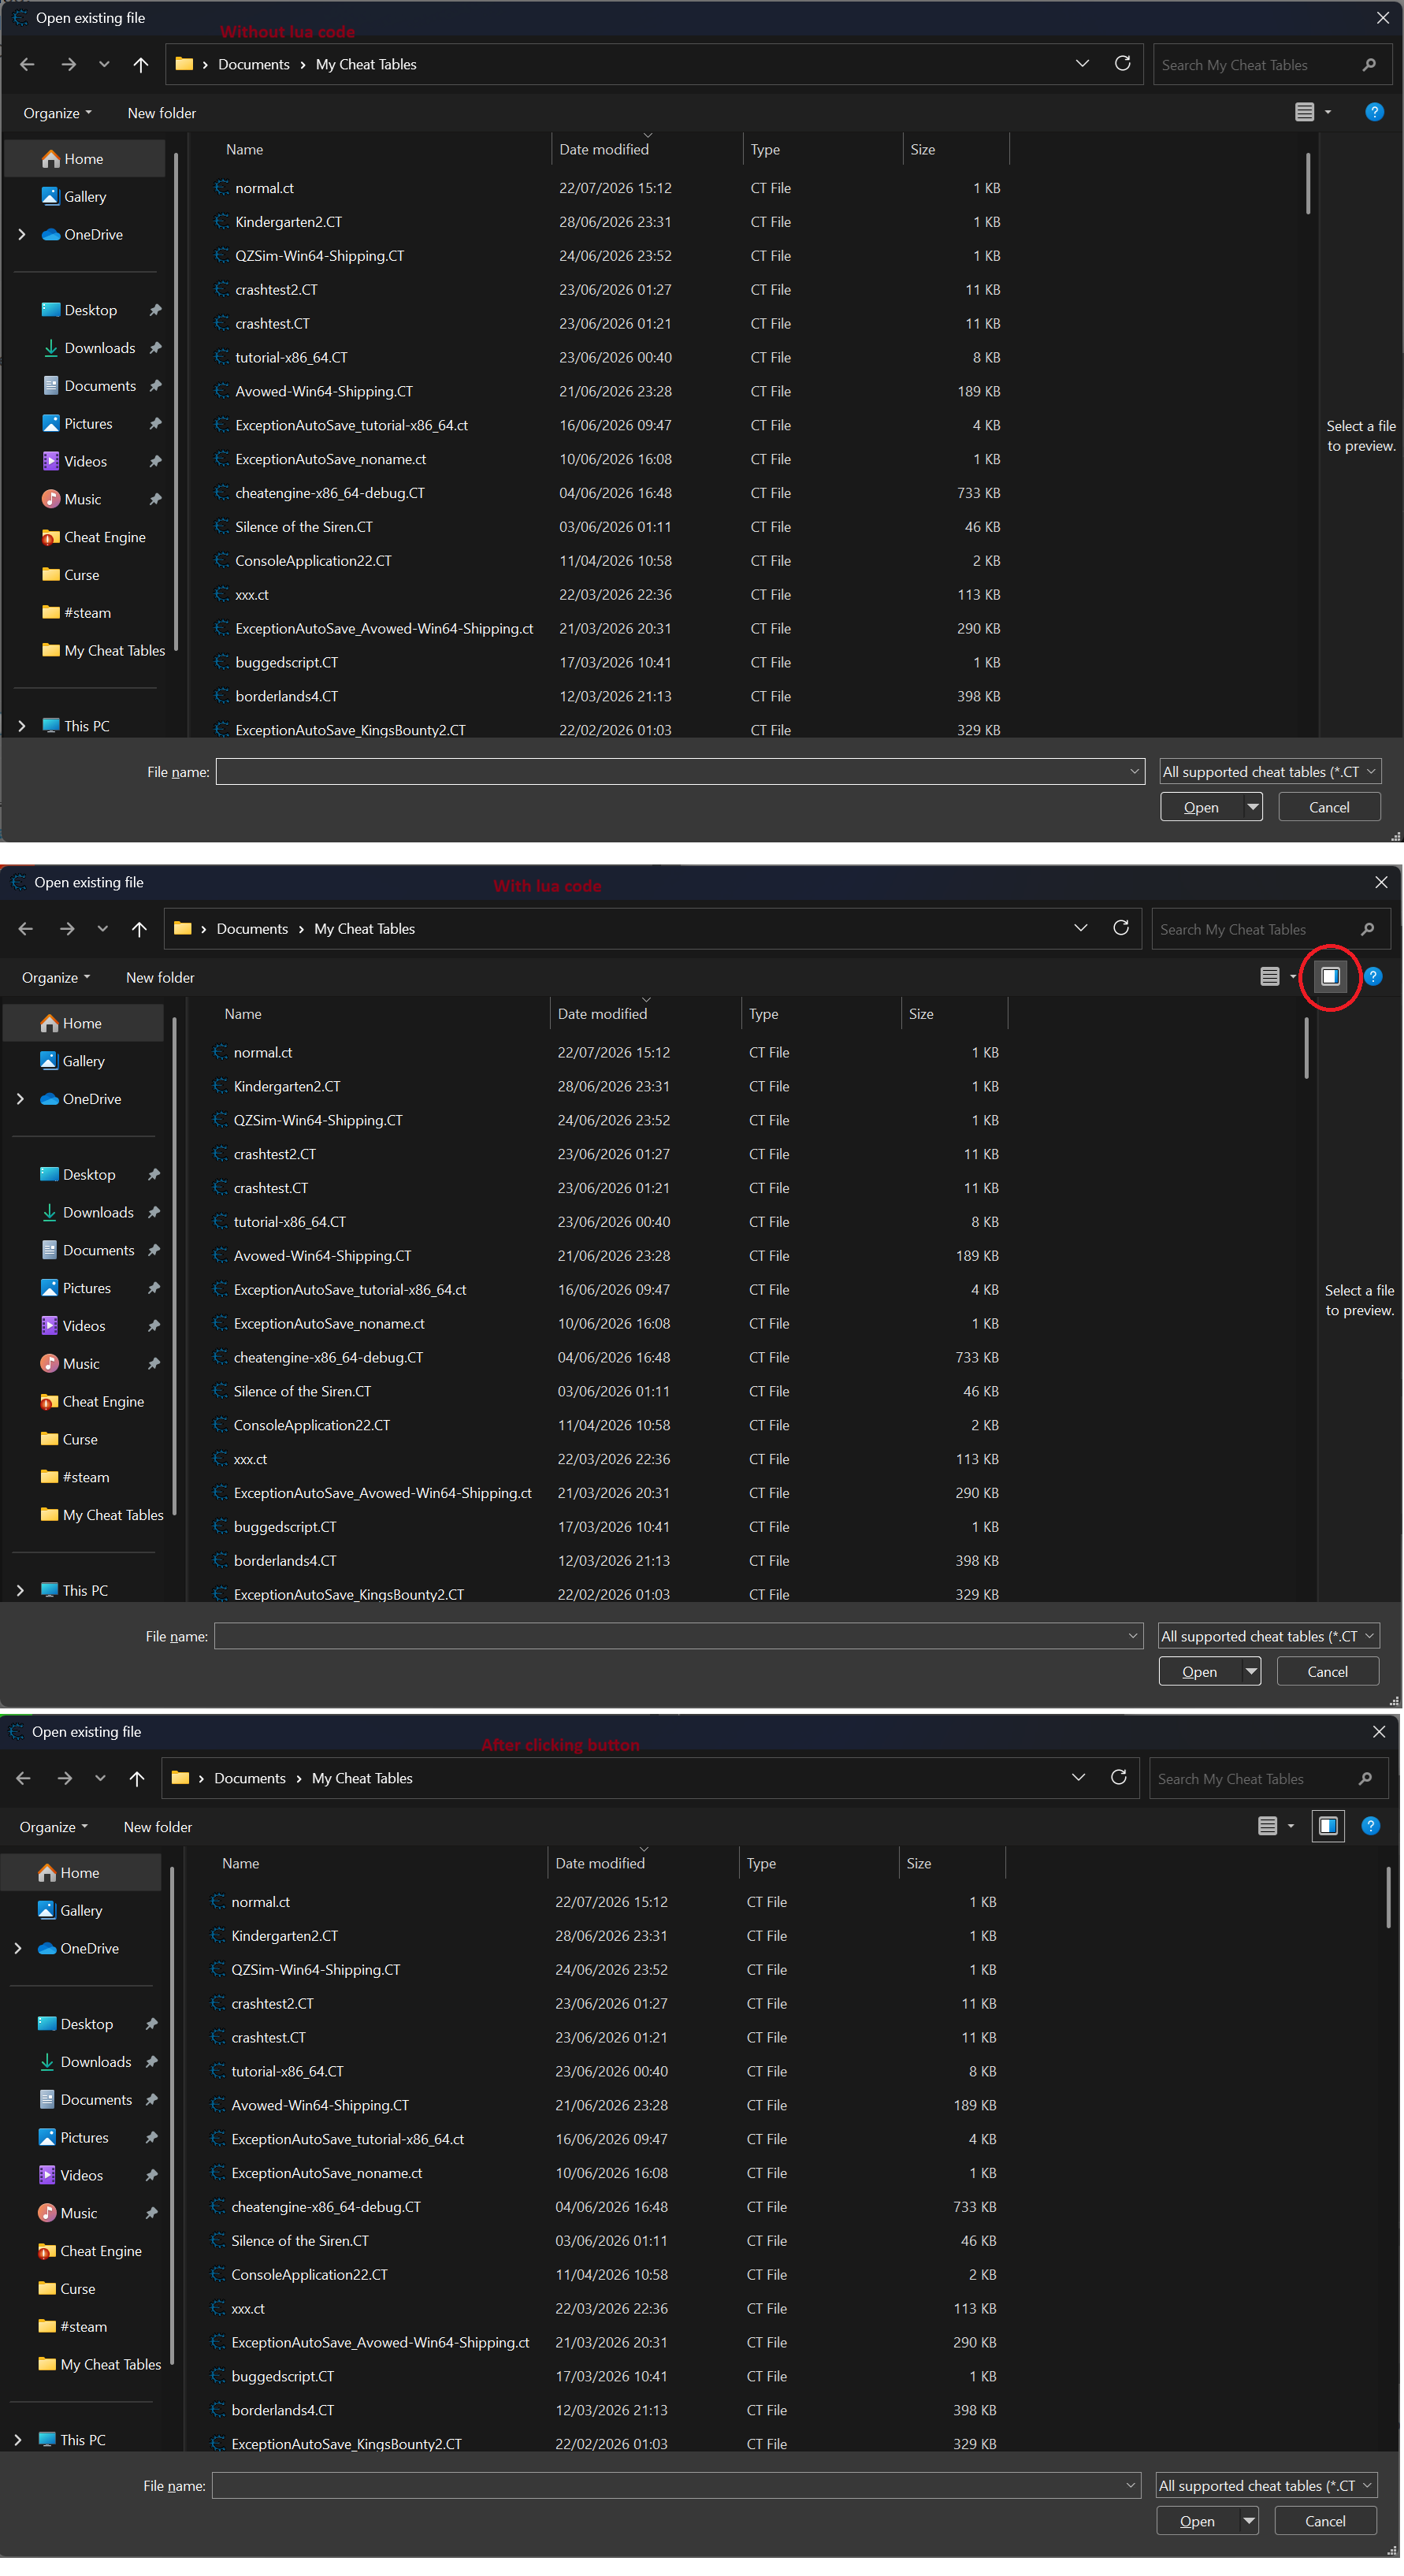Select buggedscript.CT in the top dialog

click(x=286, y=662)
